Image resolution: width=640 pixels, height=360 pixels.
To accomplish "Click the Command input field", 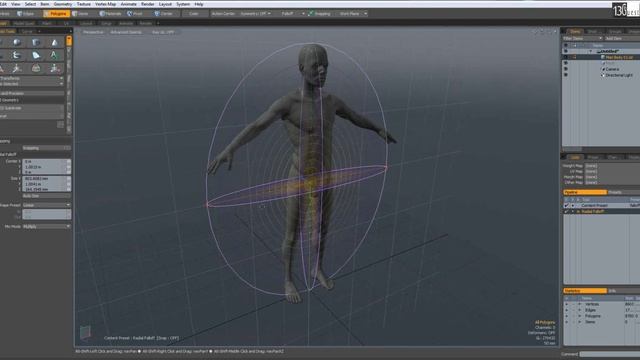I will (x=610, y=354).
